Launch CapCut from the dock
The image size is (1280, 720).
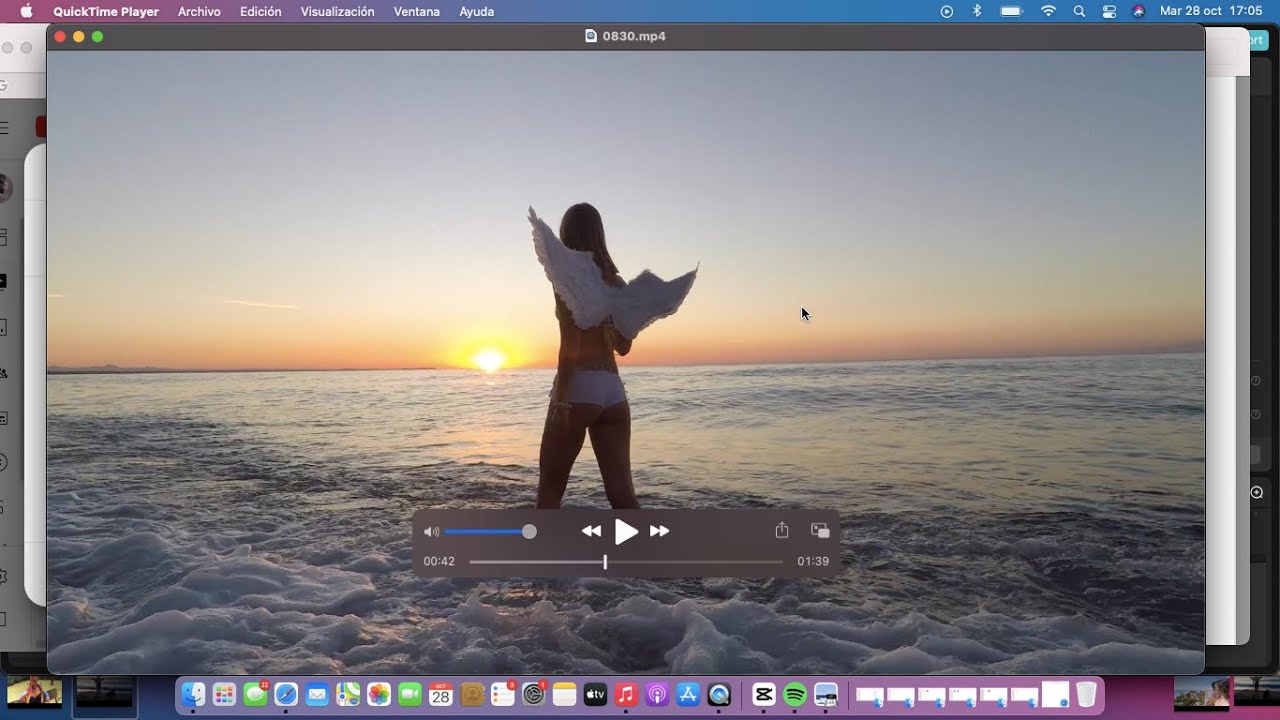click(764, 695)
